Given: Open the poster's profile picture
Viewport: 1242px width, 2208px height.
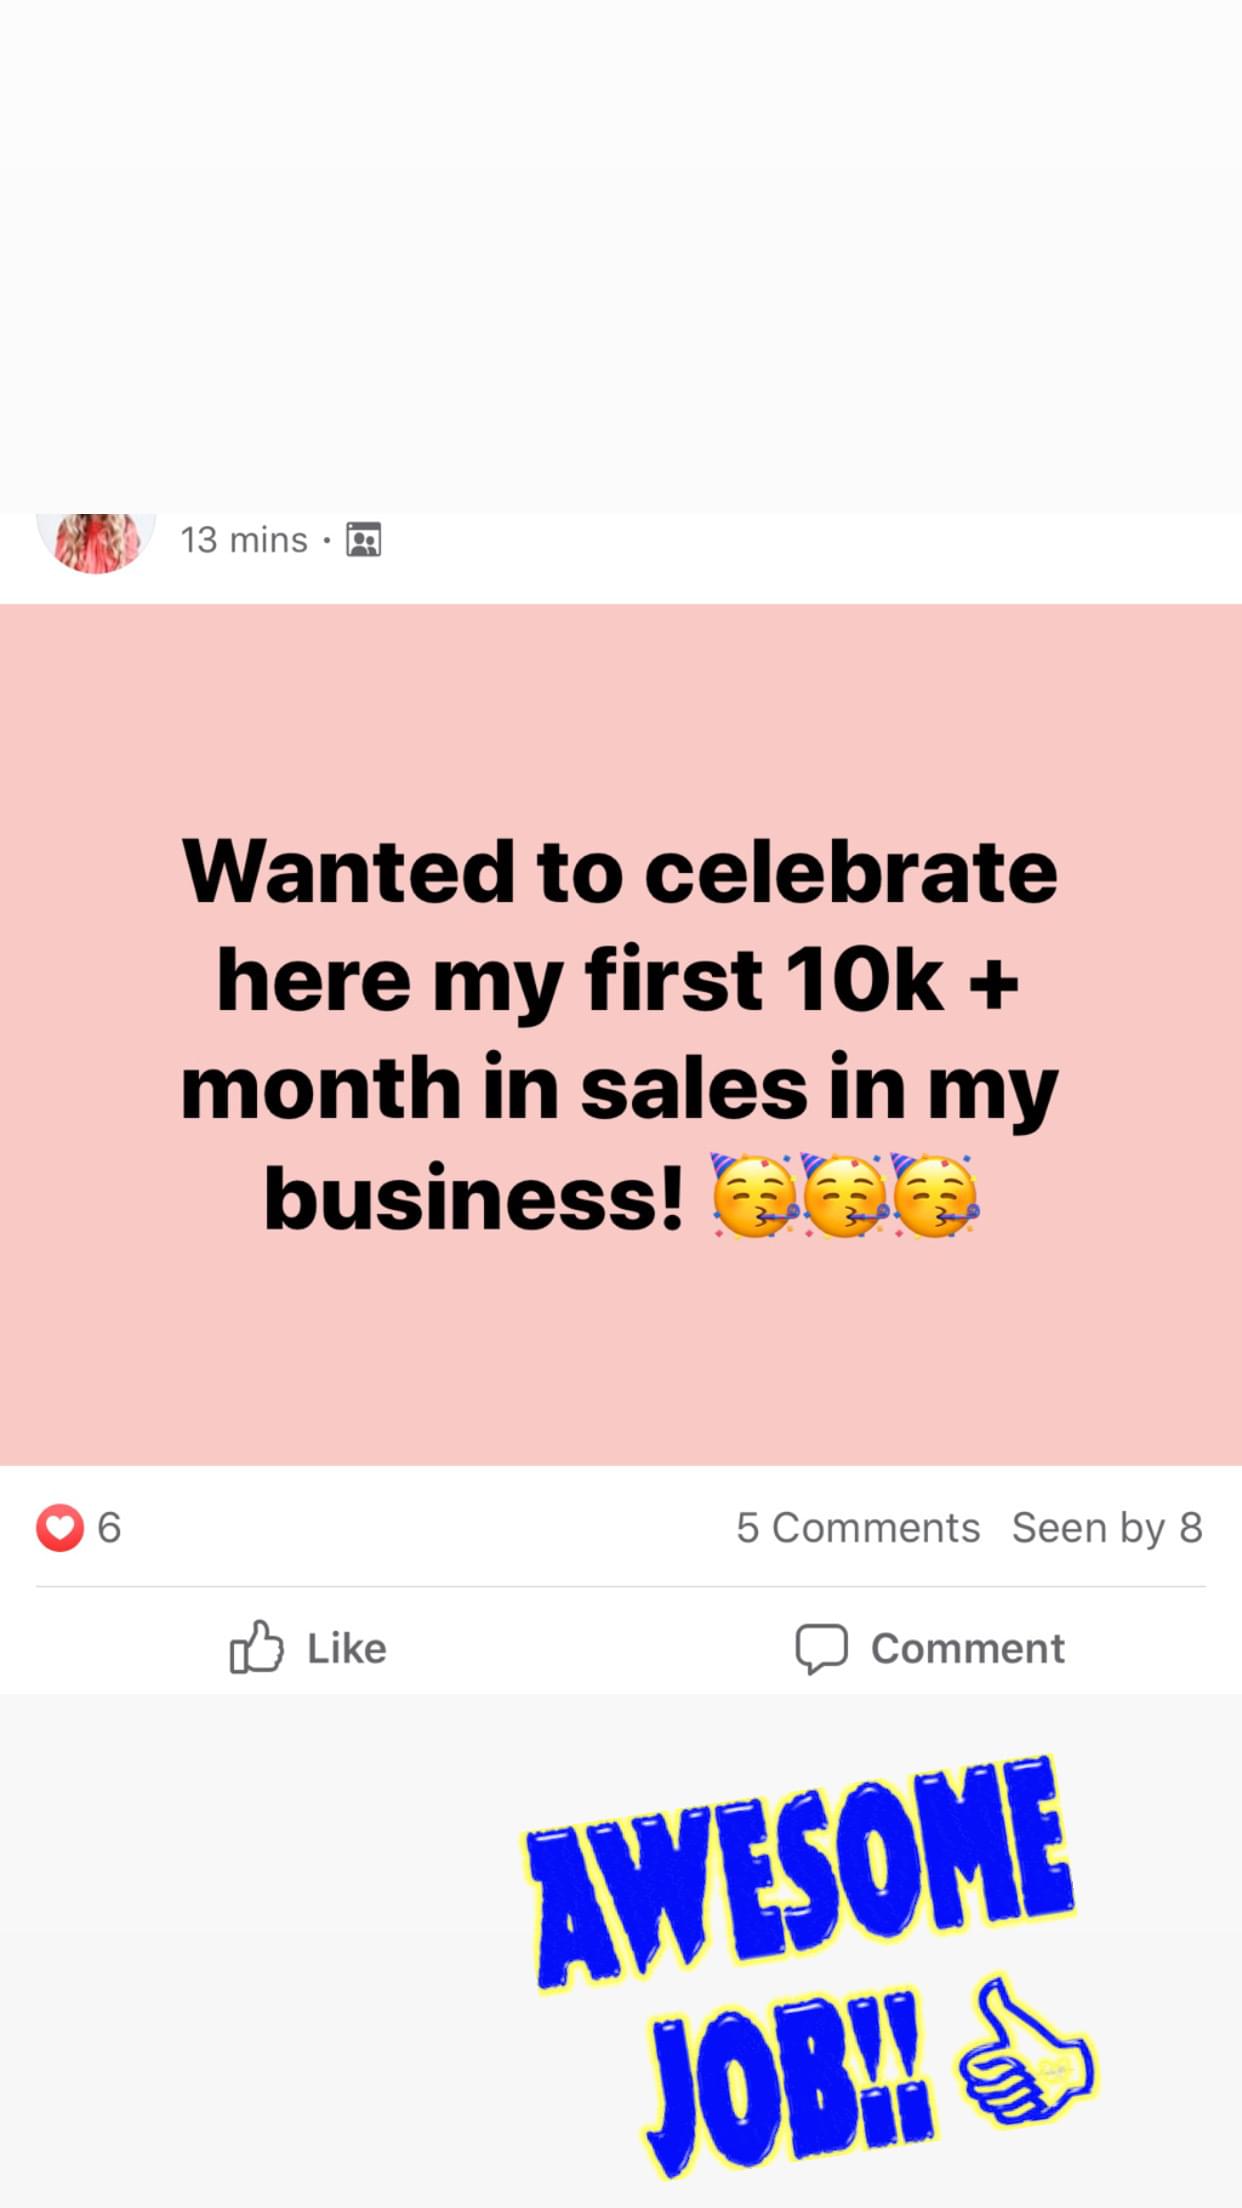Looking at the screenshot, I should [96, 542].
